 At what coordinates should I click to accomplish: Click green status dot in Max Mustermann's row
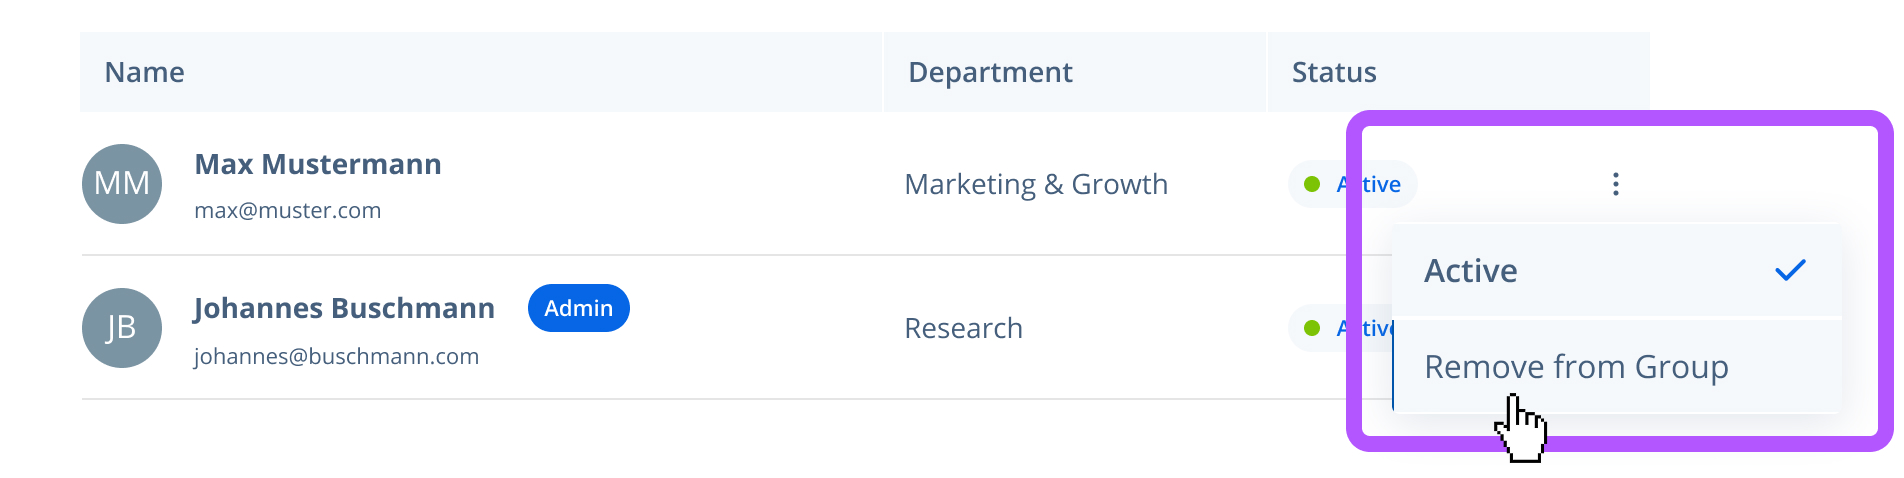tap(1312, 184)
